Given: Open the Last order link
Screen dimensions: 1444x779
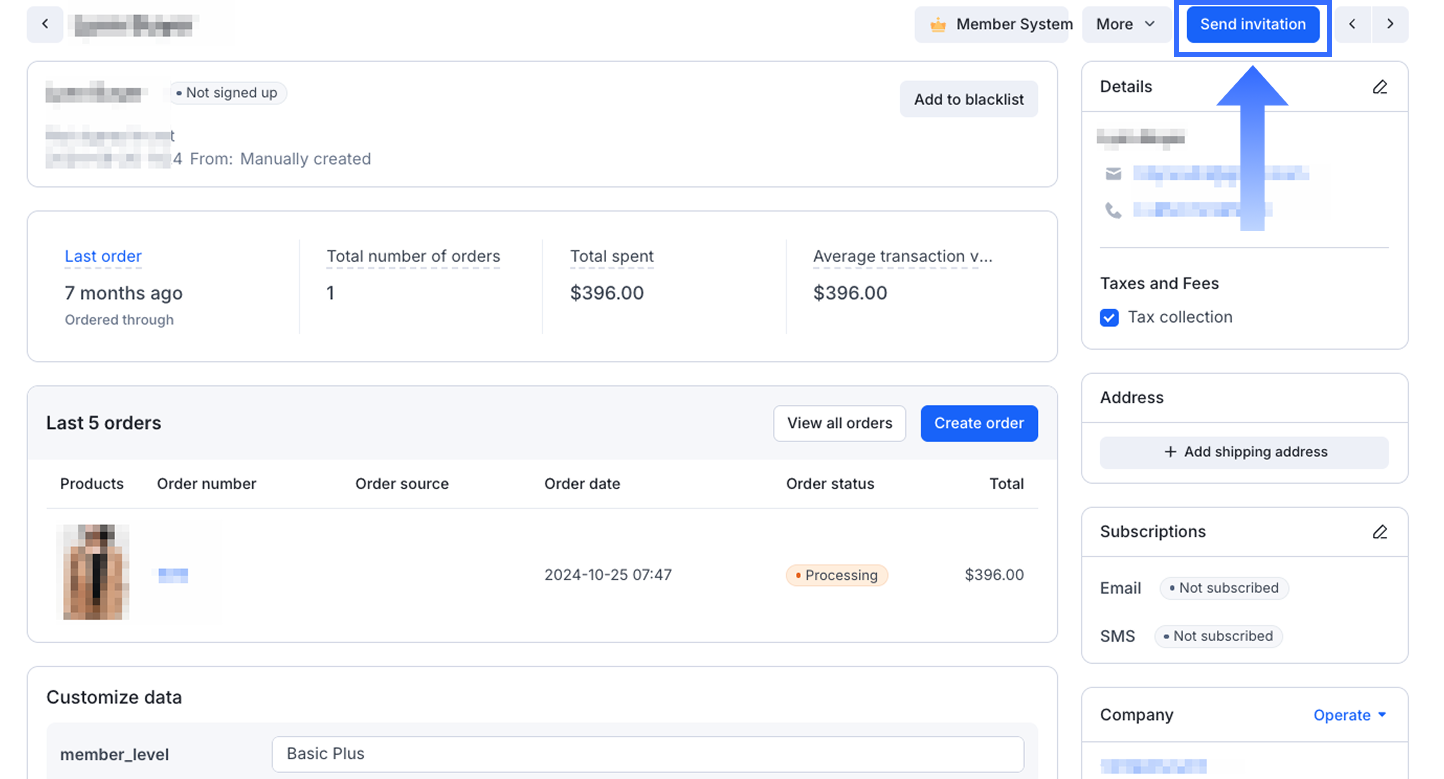Looking at the screenshot, I should [103, 256].
